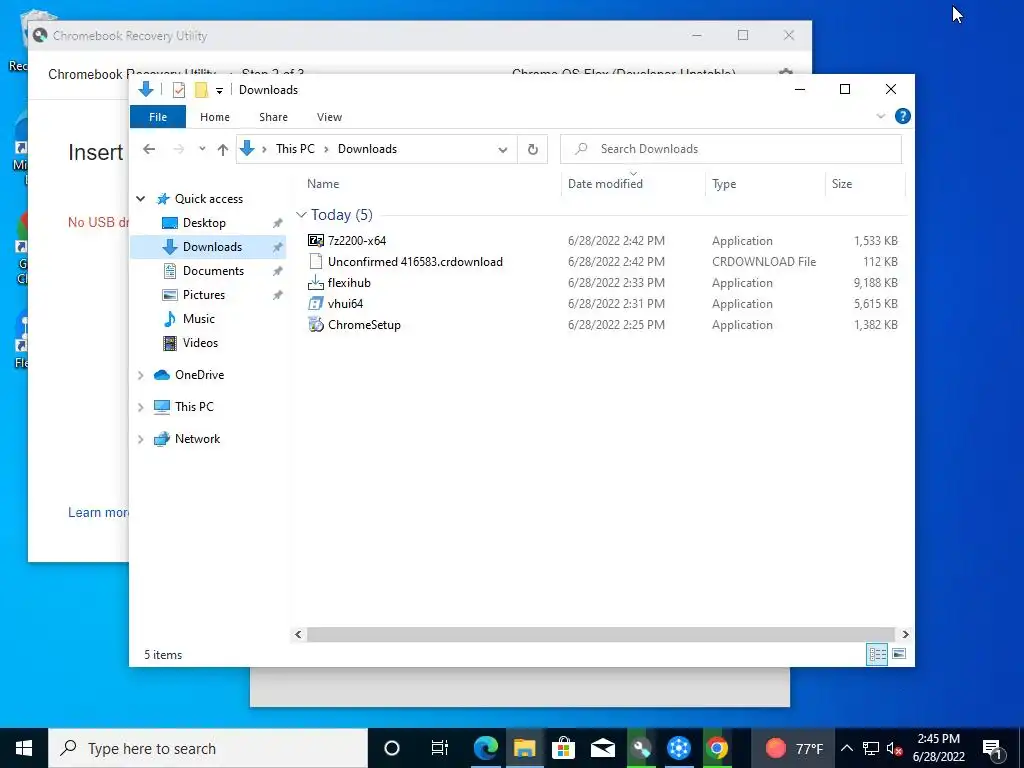Click This PC in the address breadcrumb
Image resolution: width=1024 pixels, height=768 pixels.
pos(295,149)
